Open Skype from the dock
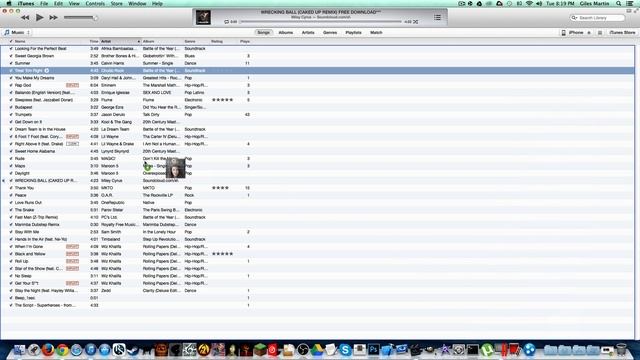The width and height of the screenshot is (640, 360). pos(345,350)
